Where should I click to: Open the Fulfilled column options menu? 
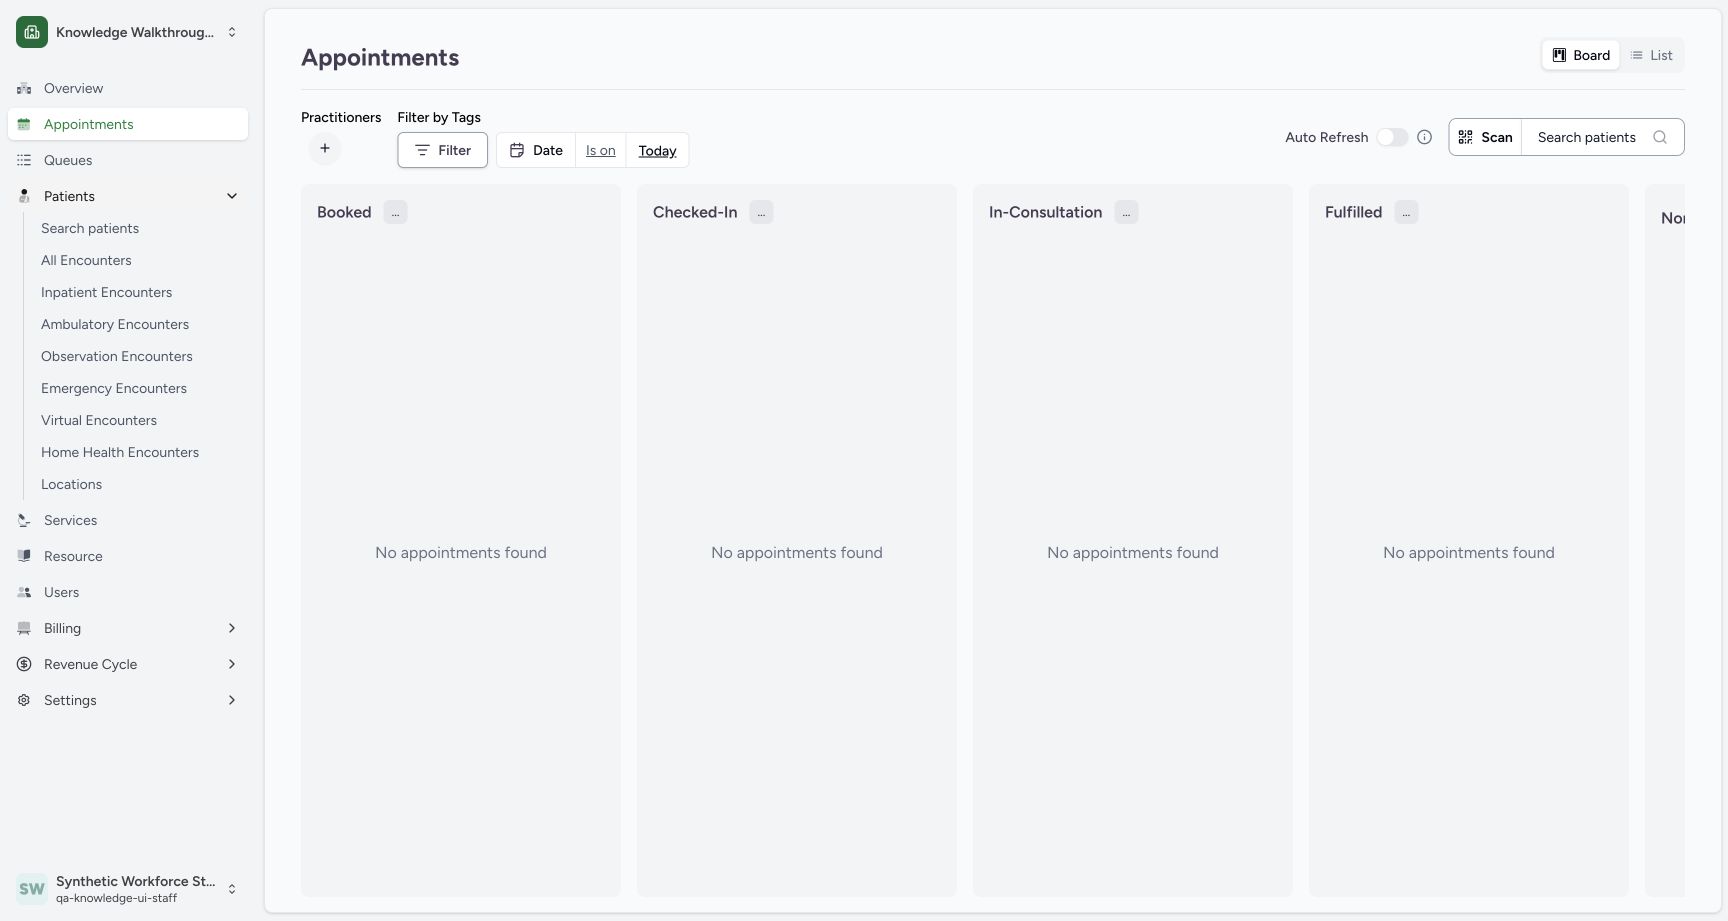pos(1406,212)
